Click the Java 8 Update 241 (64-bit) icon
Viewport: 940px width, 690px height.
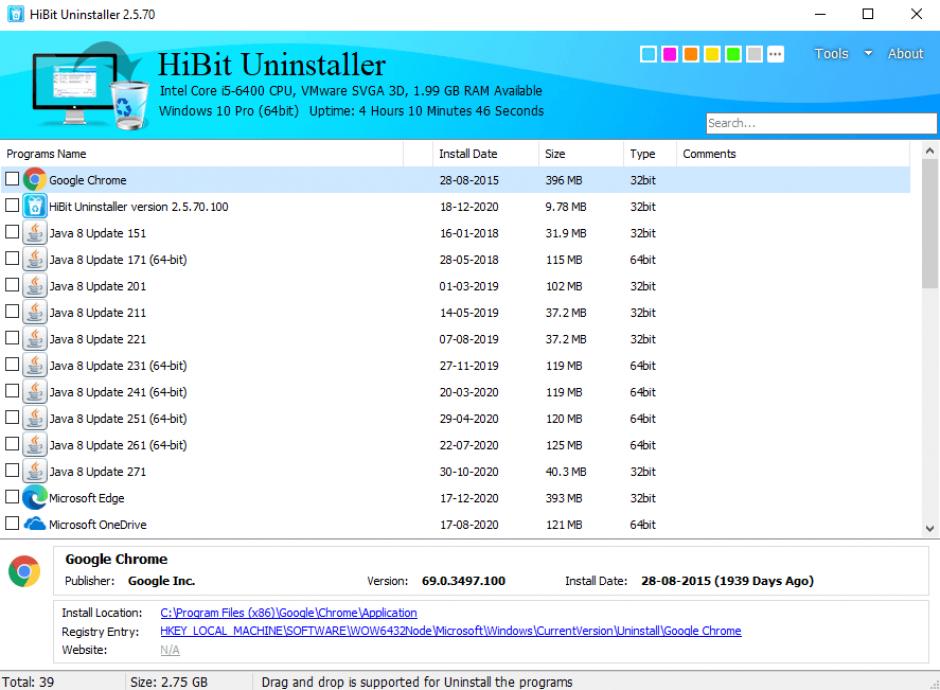click(x=35, y=391)
